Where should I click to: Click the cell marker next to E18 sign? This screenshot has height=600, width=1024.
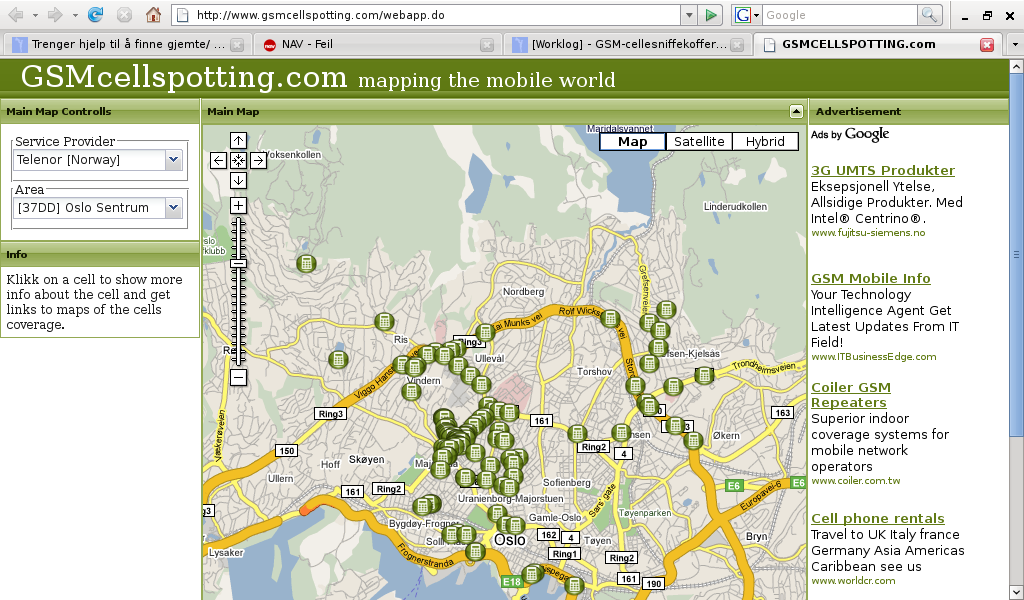point(533,574)
